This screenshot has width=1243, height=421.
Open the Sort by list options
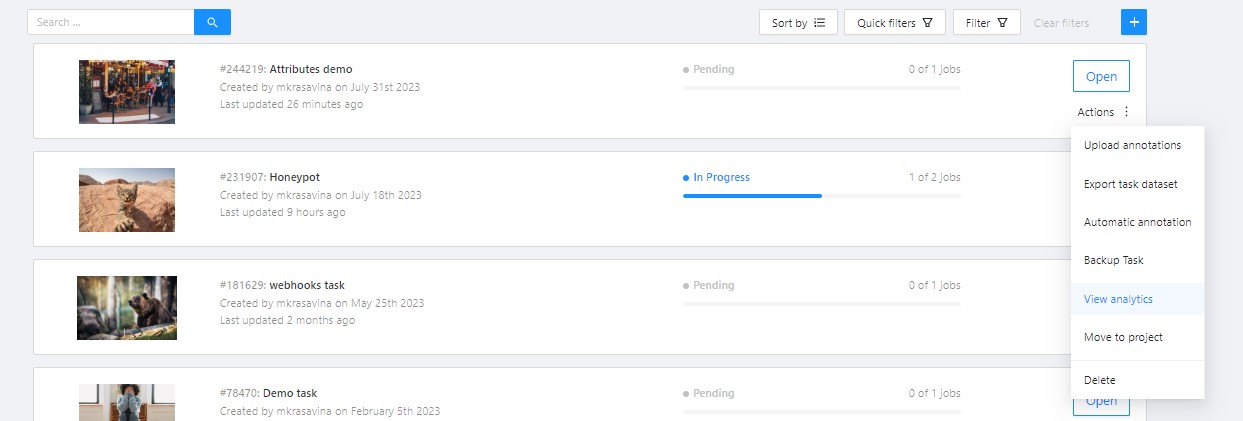(798, 23)
